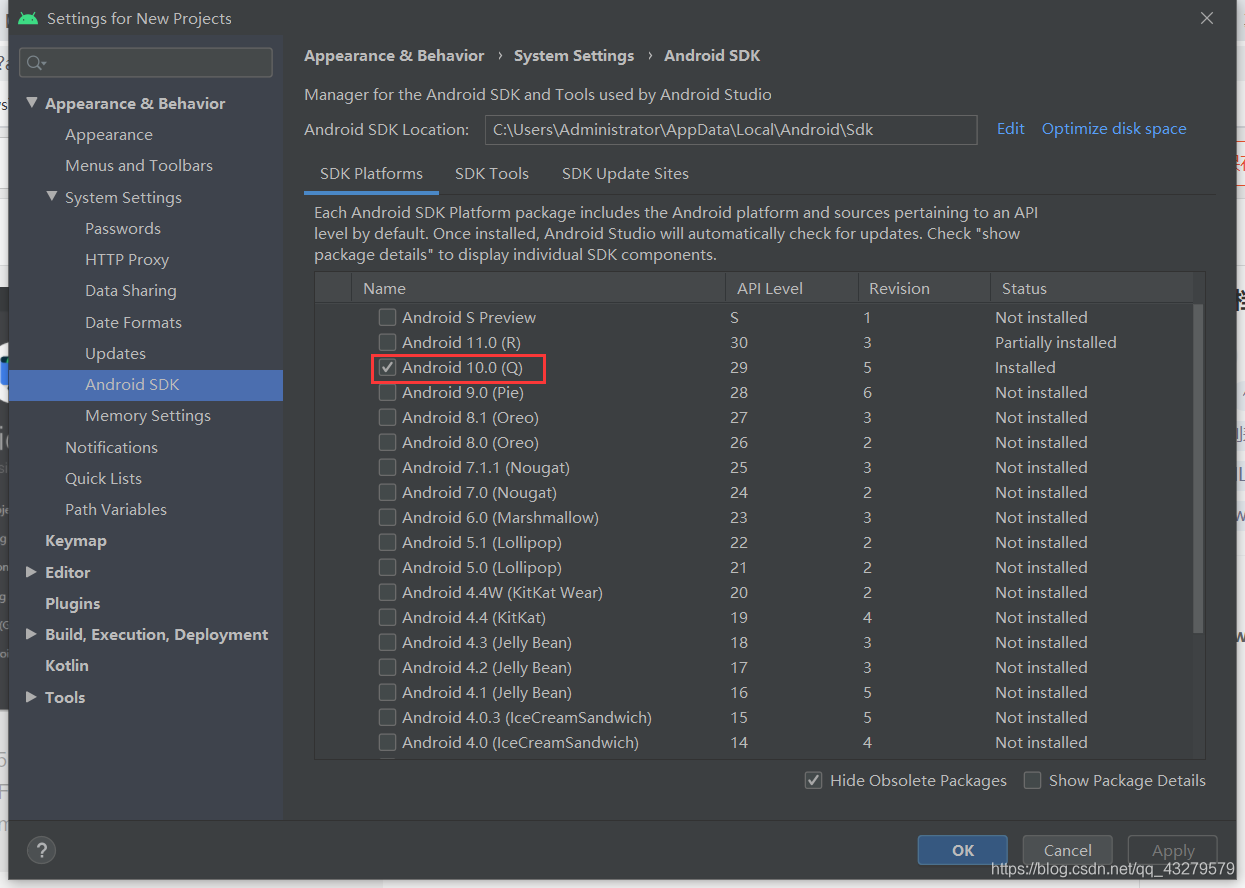This screenshot has width=1245, height=888.
Task: Uncheck the Android 10.0 (Q) checkbox
Action: tap(387, 367)
